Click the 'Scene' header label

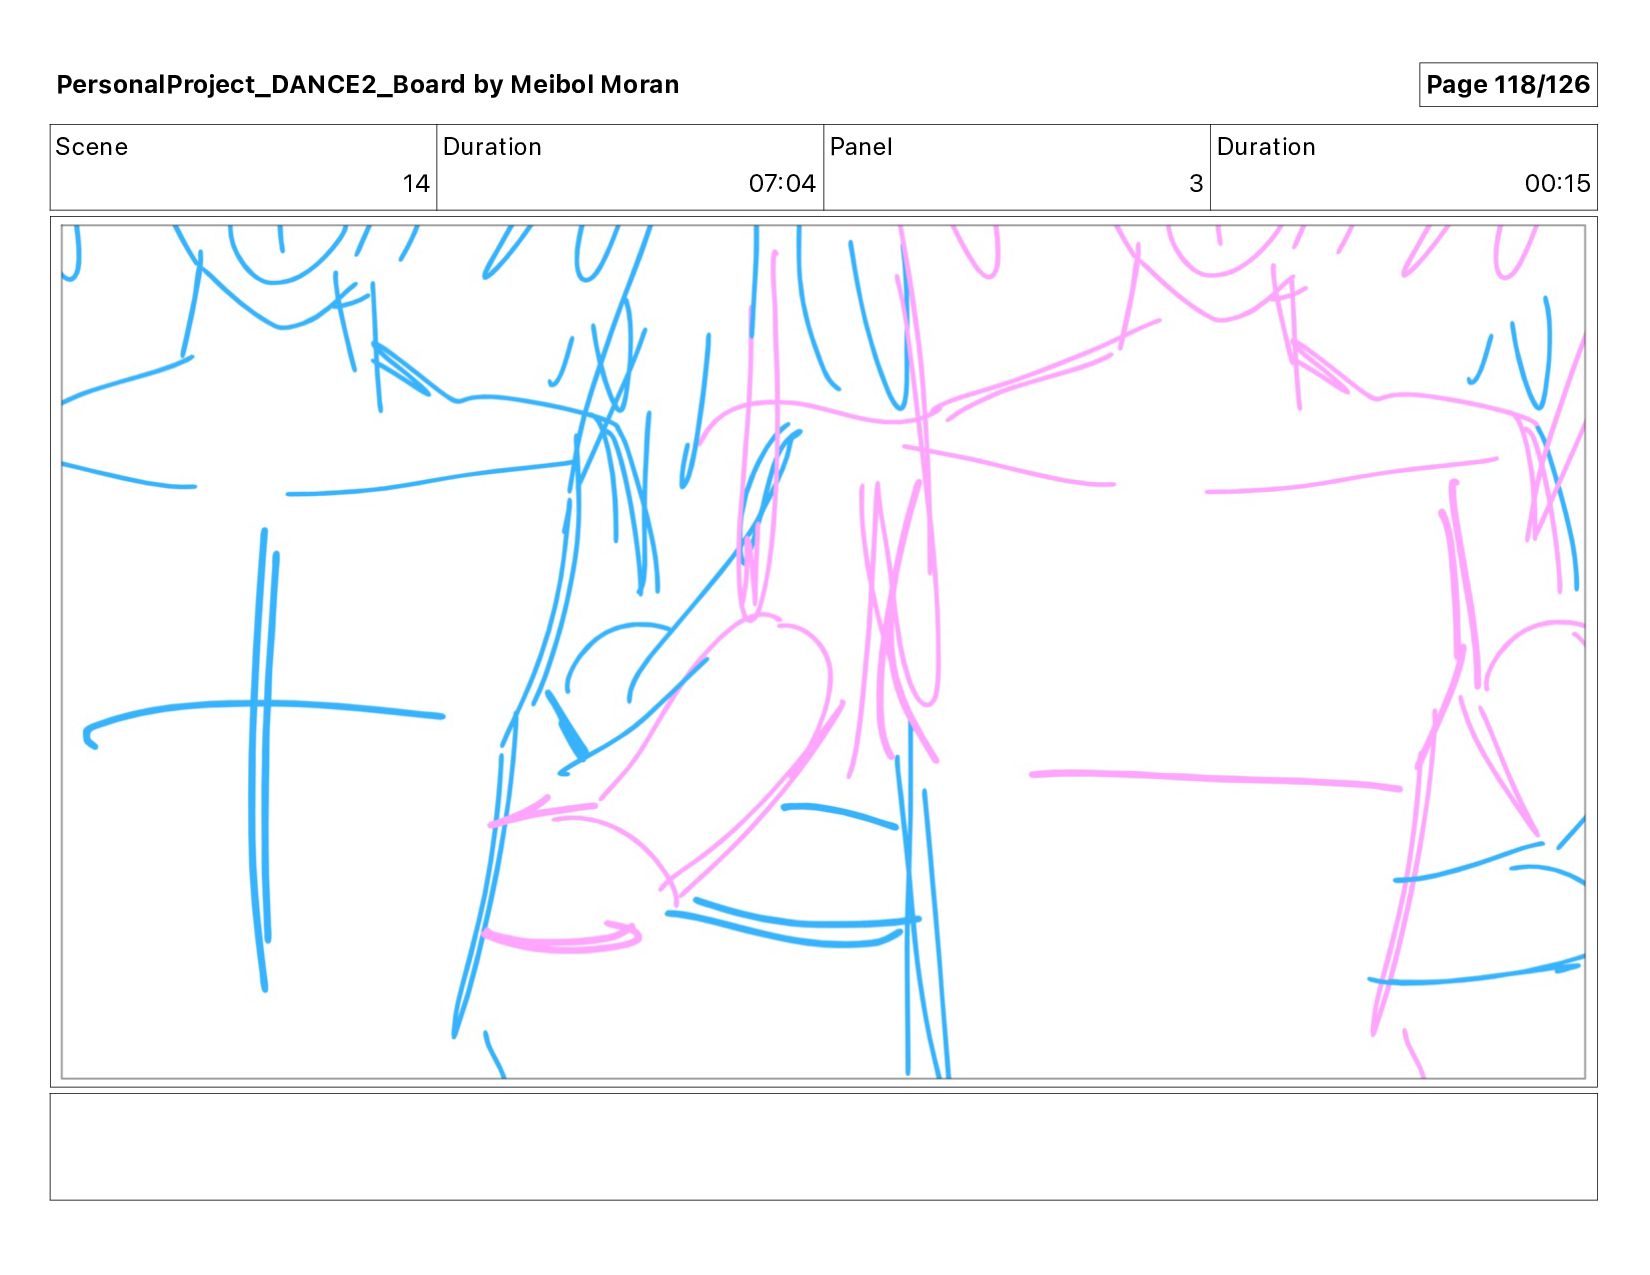point(91,147)
